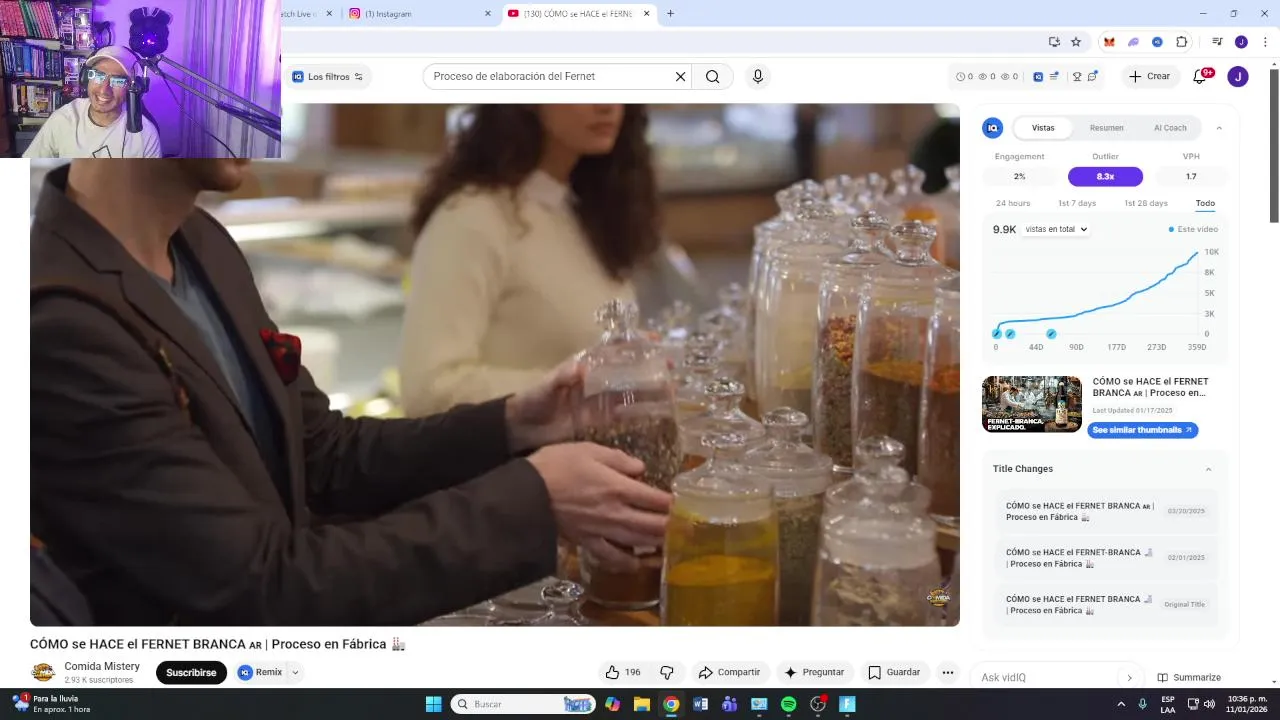Open the vistas en total dropdown

[1056, 229]
